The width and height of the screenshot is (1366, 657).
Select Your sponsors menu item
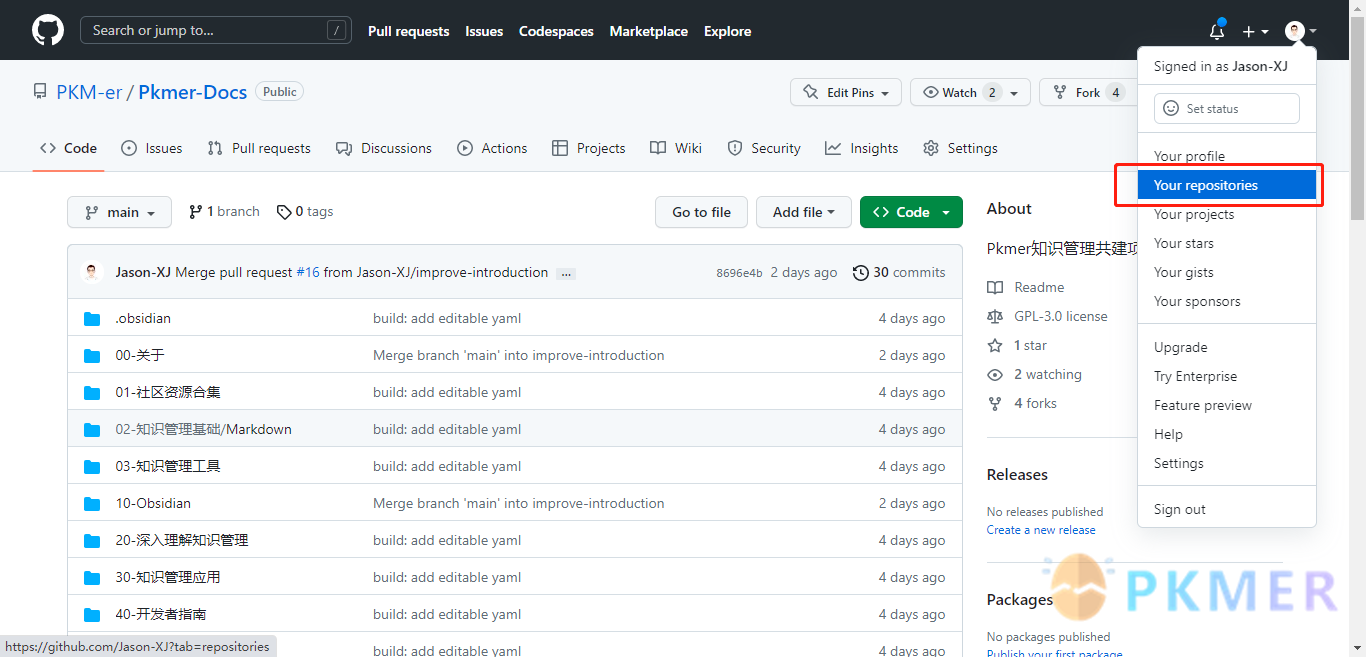pos(1227,301)
